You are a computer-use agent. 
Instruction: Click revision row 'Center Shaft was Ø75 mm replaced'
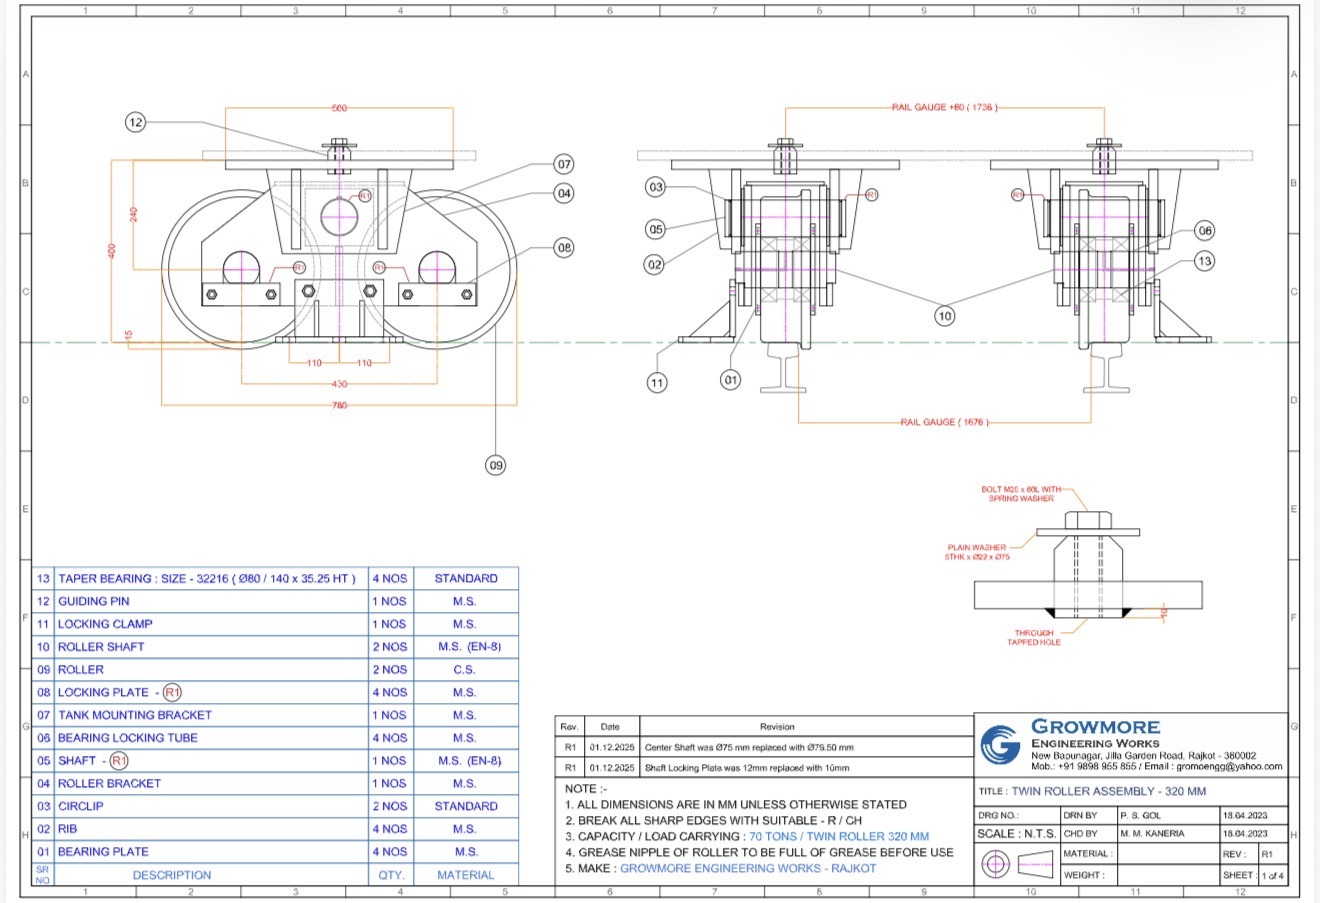(x=766, y=747)
